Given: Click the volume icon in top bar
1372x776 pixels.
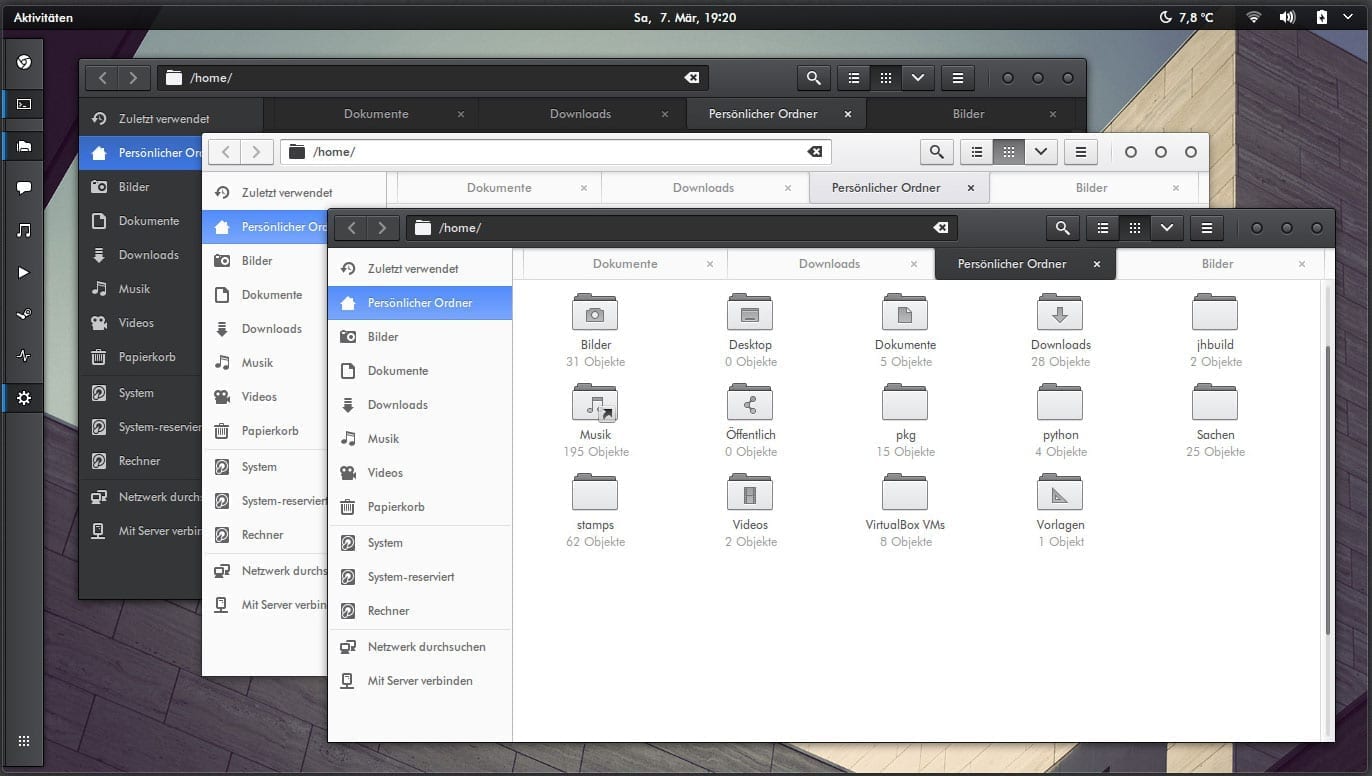Looking at the screenshot, I should (1287, 17).
